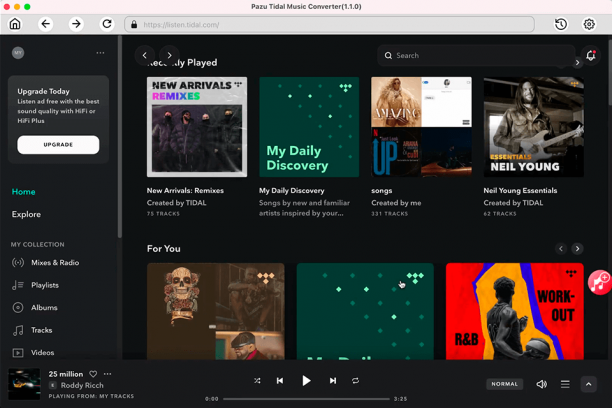The height and width of the screenshot is (408, 612).
Task: Click the 25 million track title
Action: (66, 374)
